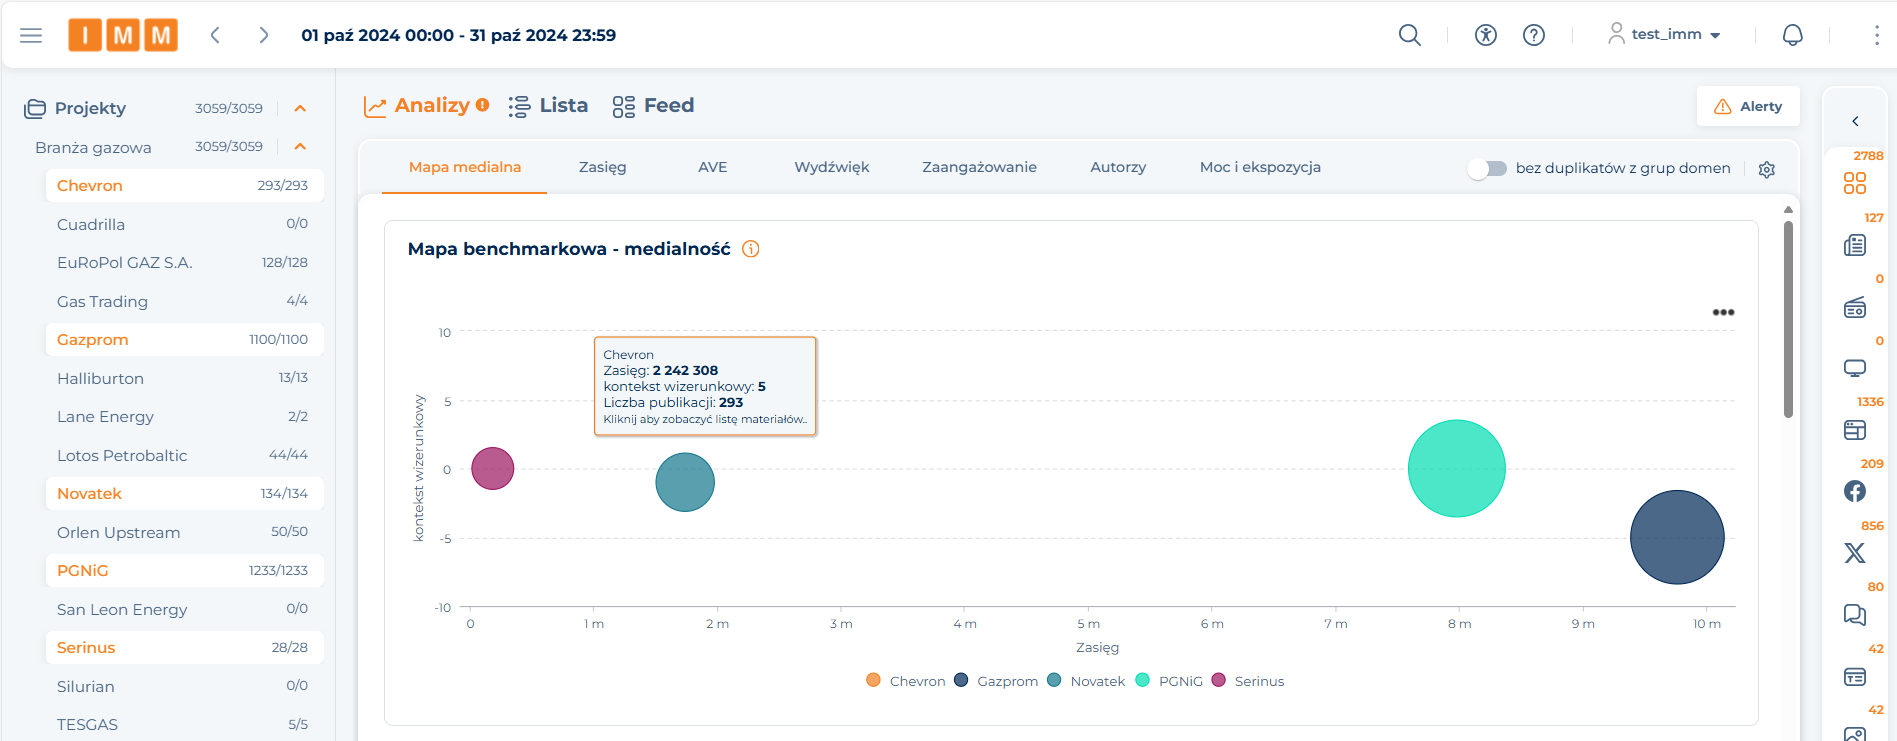Open the help question mark icon
Image resolution: width=1897 pixels, height=741 pixels.
(x=1534, y=35)
